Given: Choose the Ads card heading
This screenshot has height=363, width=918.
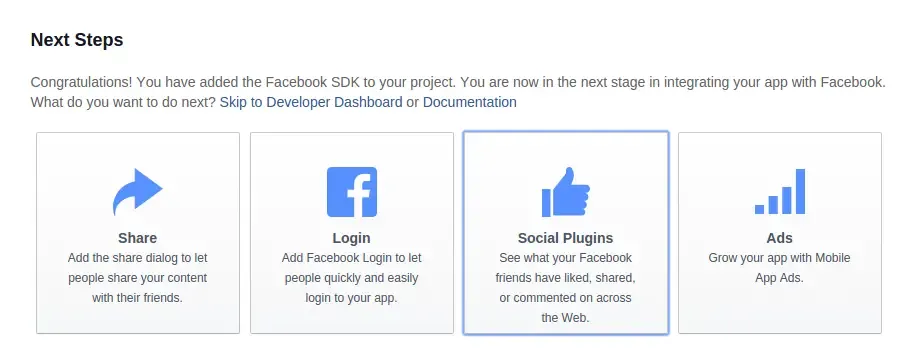Looking at the screenshot, I should click(780, 238).
